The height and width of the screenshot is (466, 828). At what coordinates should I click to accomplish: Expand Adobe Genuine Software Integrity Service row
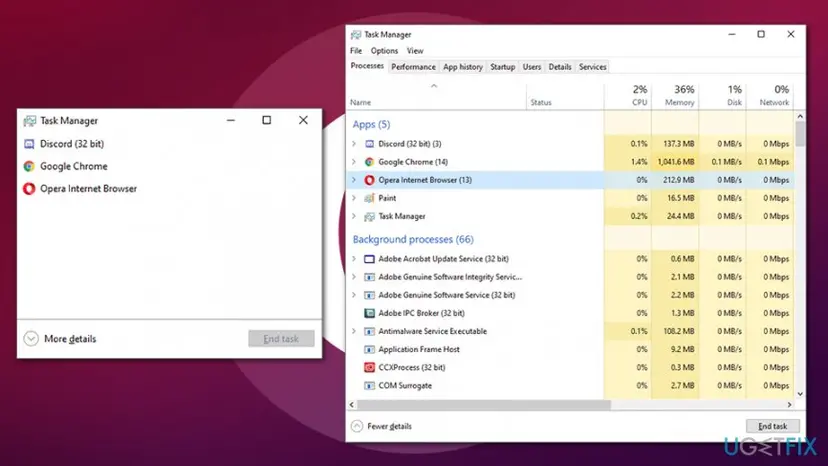pyautogui.click(x=354, y=277)
